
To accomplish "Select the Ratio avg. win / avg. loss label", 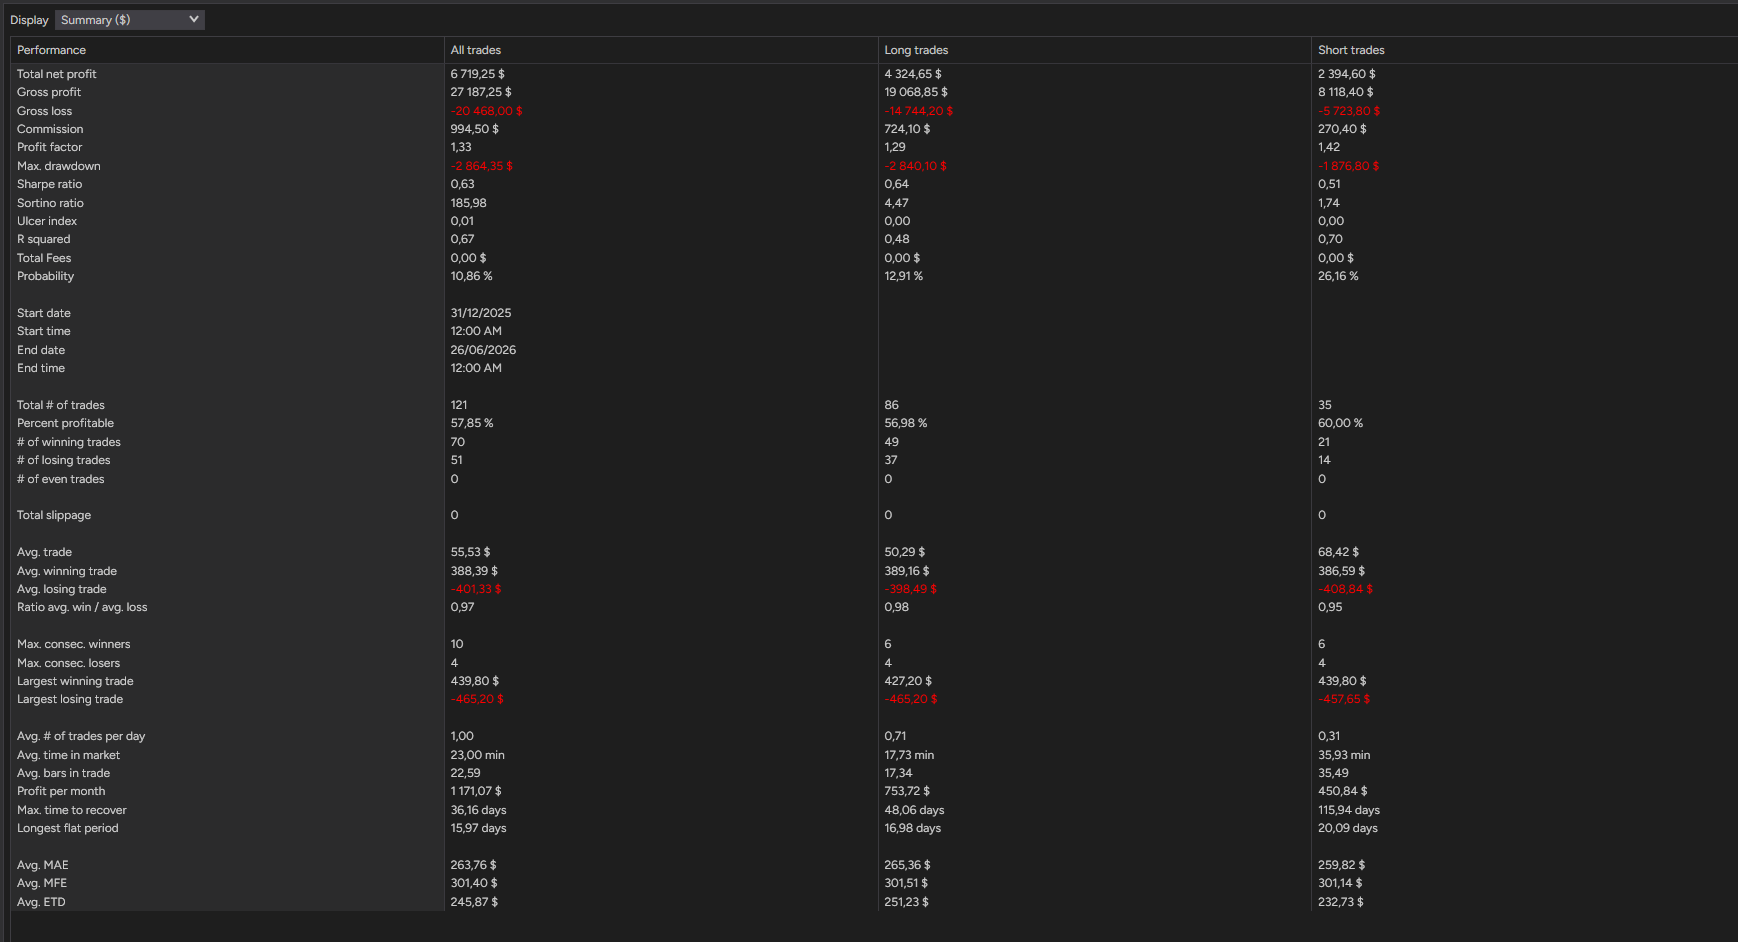I will point(82,607).
